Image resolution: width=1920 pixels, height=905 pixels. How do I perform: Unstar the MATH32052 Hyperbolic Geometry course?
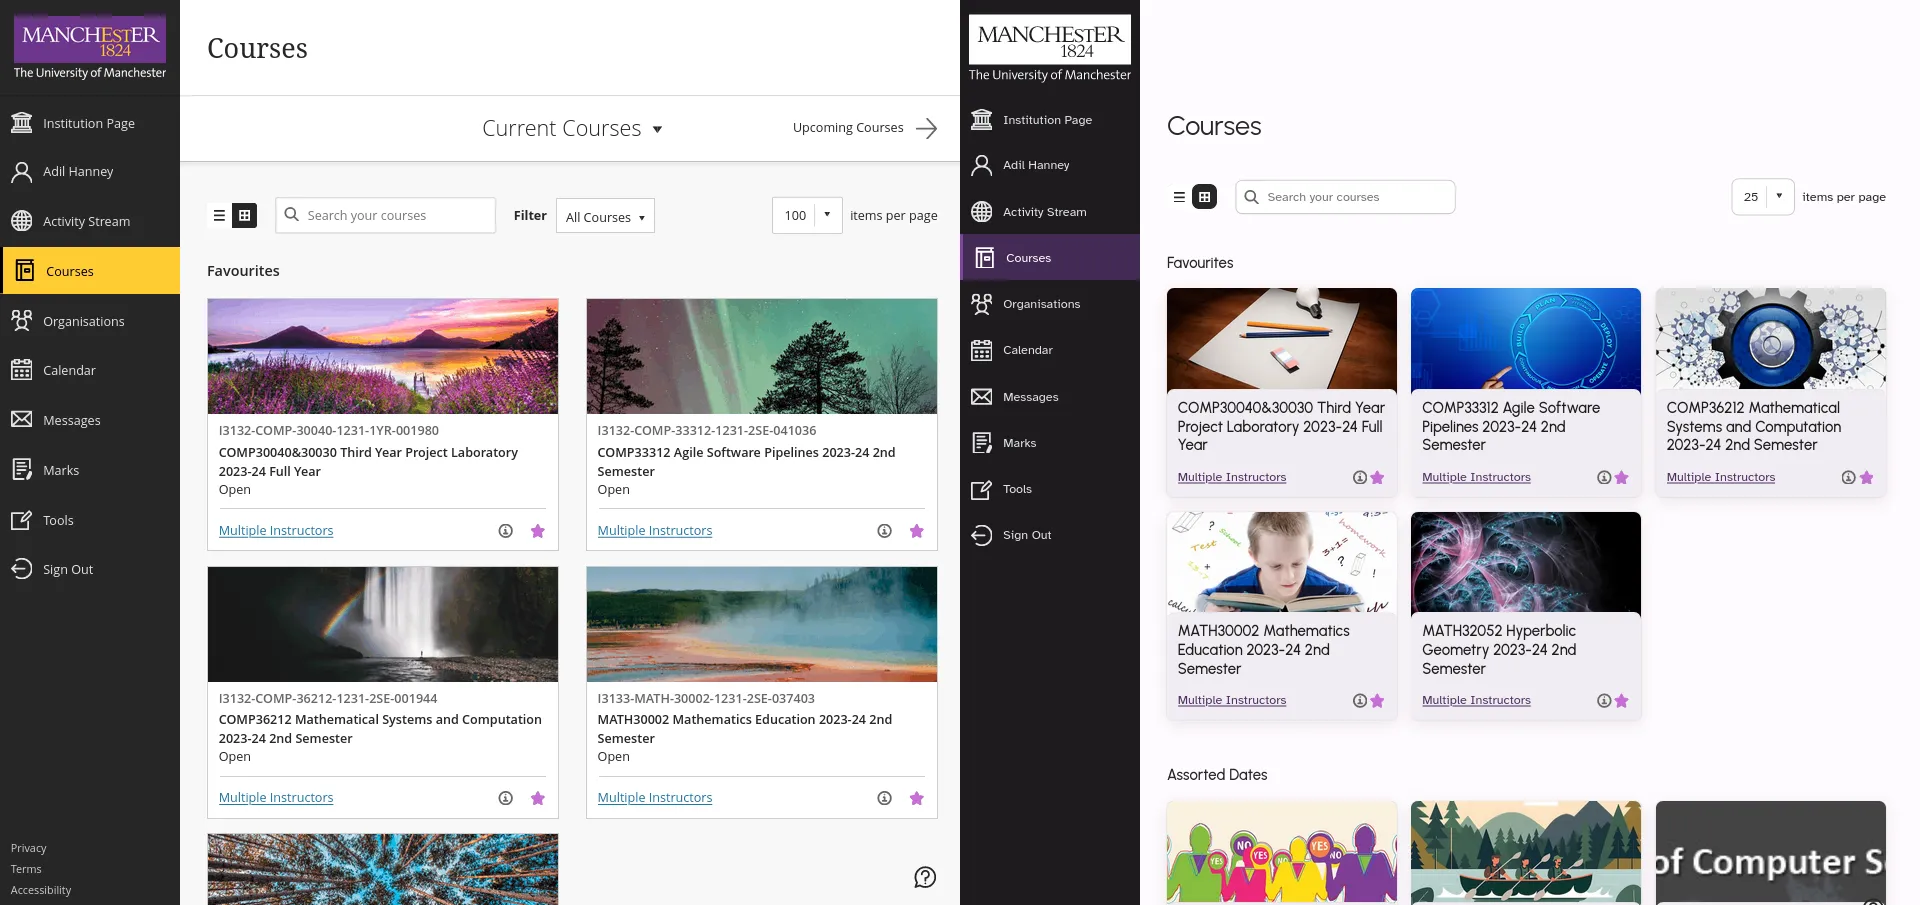click(x=1621, y=701)
